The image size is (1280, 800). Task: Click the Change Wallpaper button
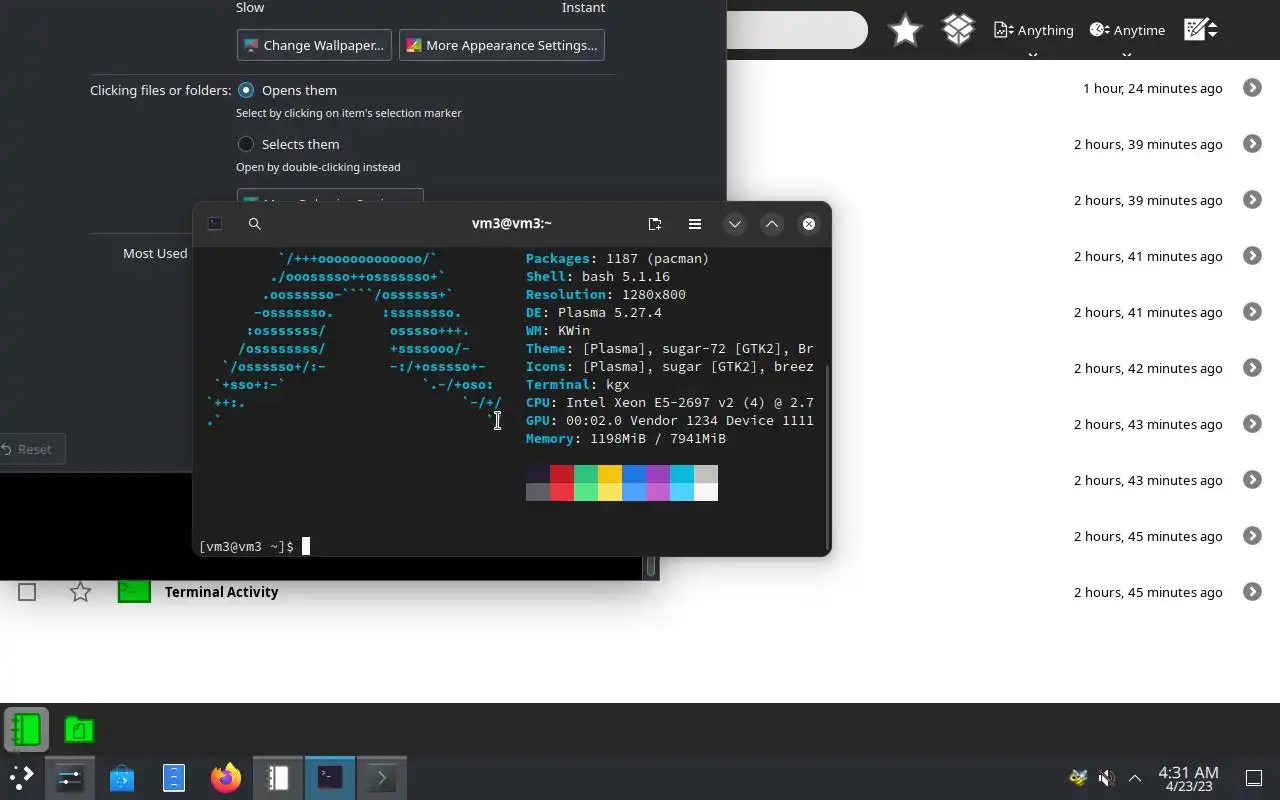pyautogui.click(x=314, y=45)
